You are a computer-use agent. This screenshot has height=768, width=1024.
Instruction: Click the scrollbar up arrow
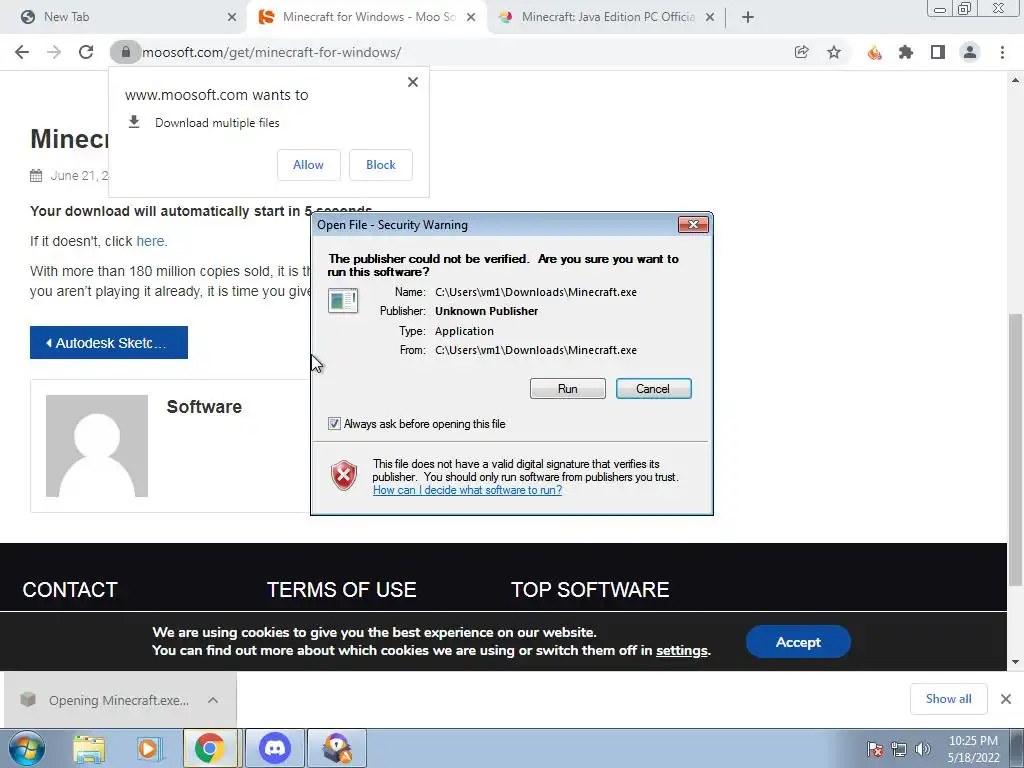click(x=1015, y=80)
